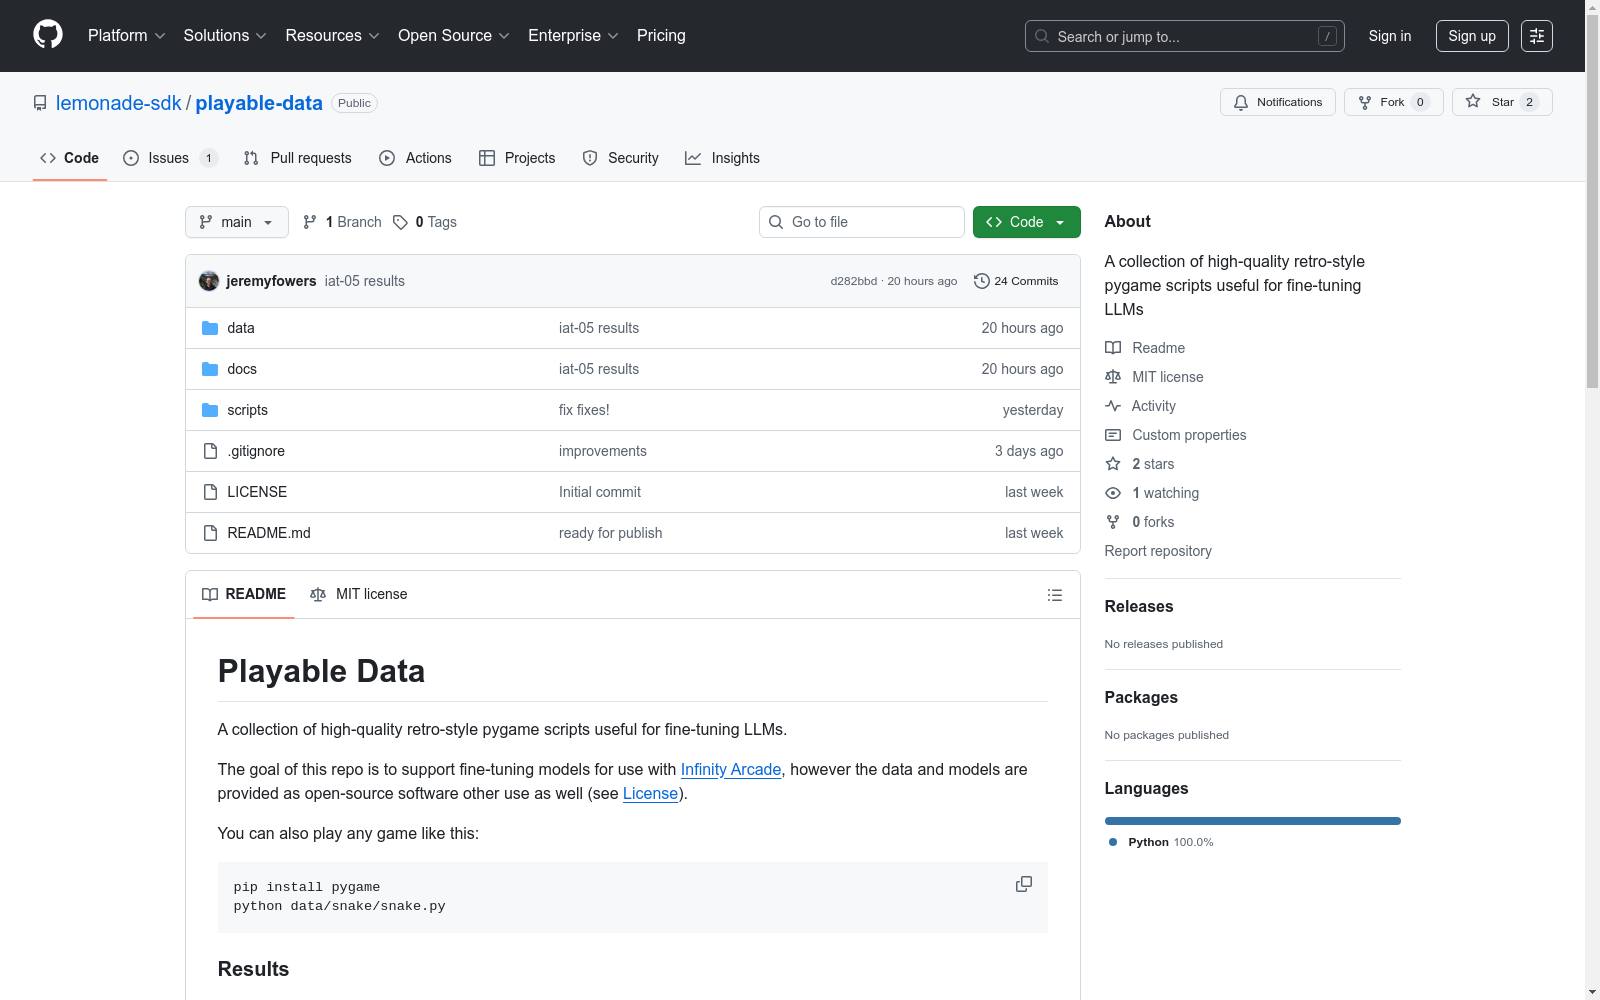Expand the Resources menu

click(333, 36)
